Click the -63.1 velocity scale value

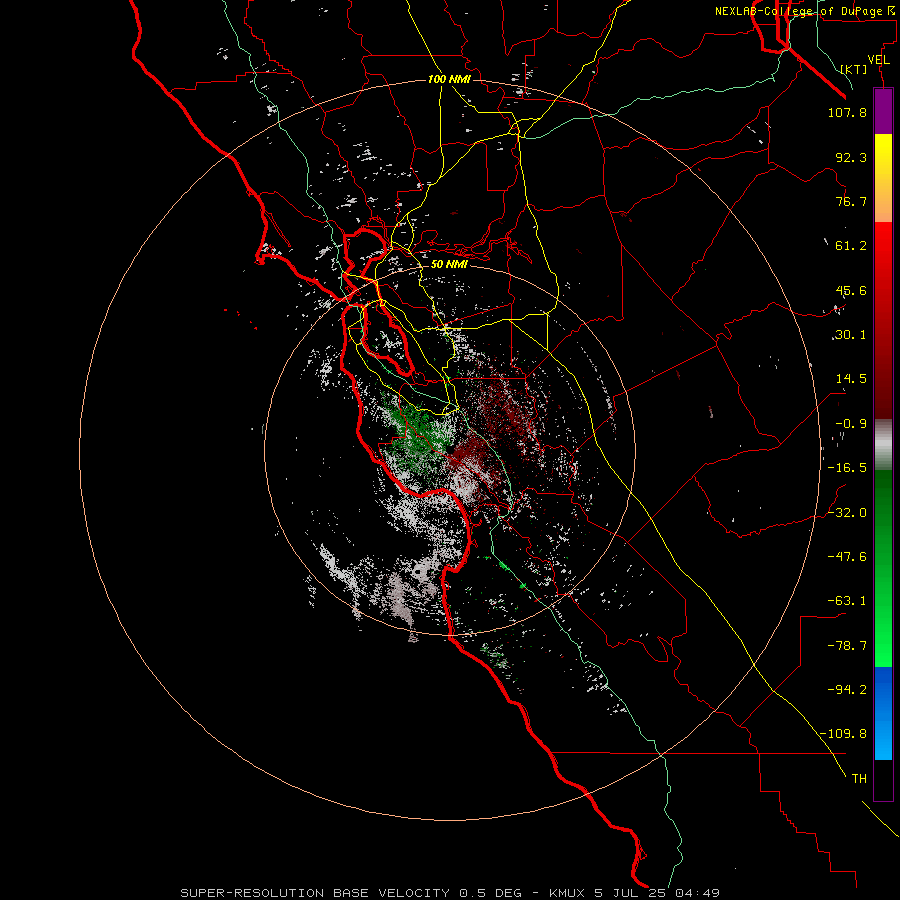click(847, 601)
